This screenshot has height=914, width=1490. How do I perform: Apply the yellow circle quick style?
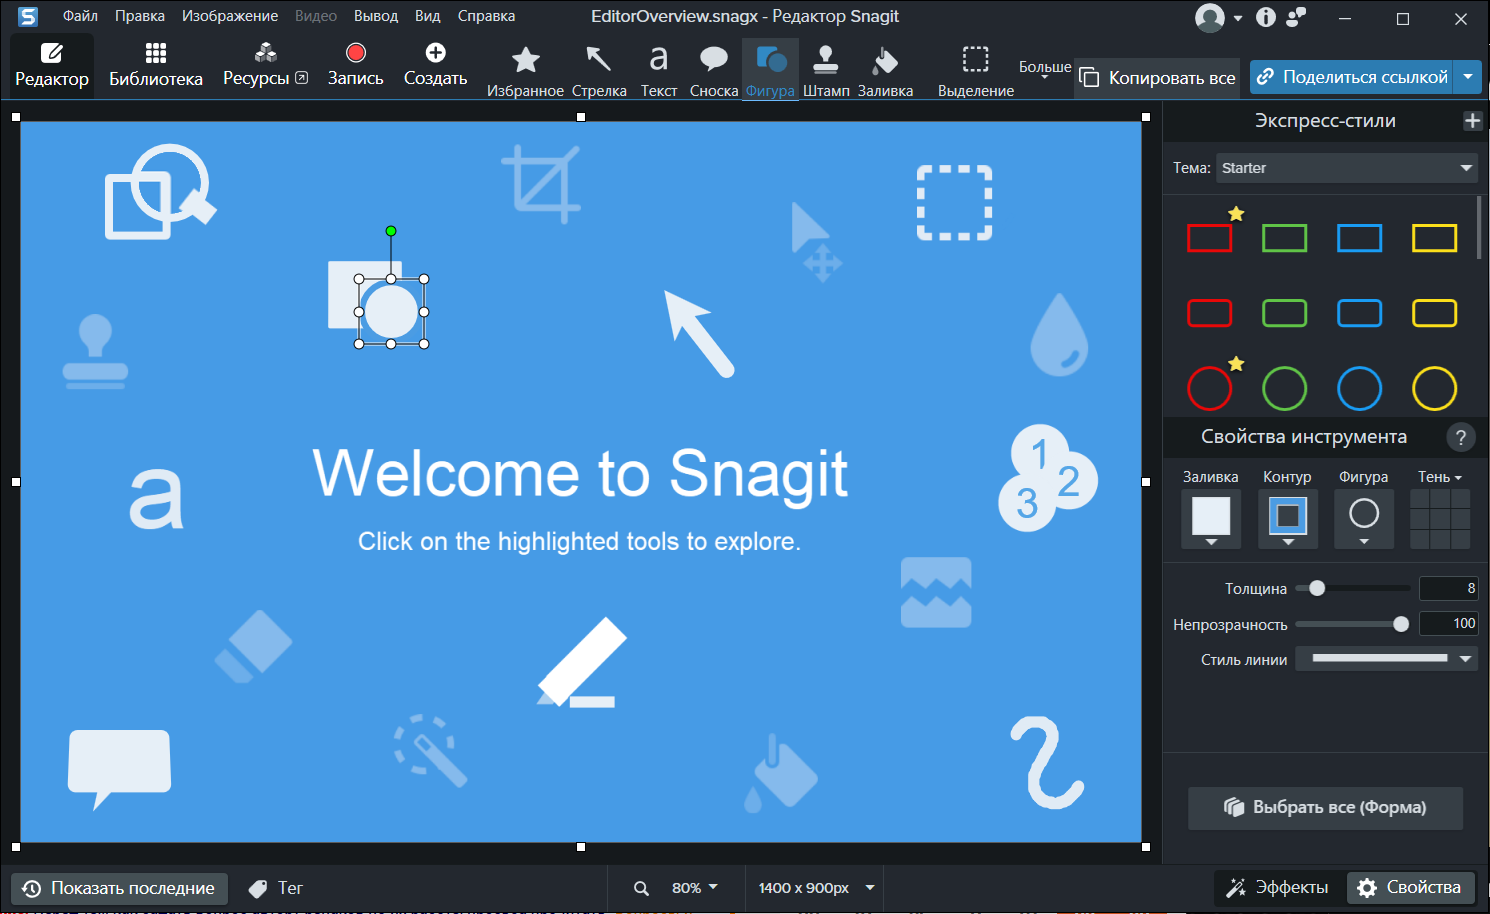(1435, 388)
